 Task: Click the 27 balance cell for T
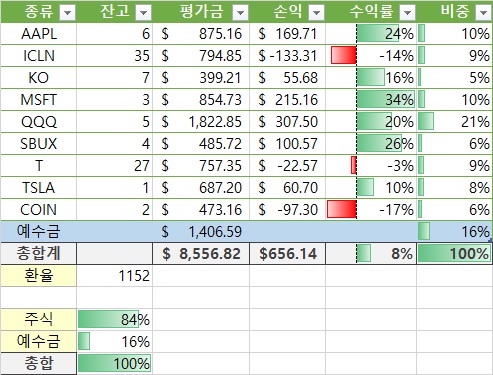click(x=115, y=166)
